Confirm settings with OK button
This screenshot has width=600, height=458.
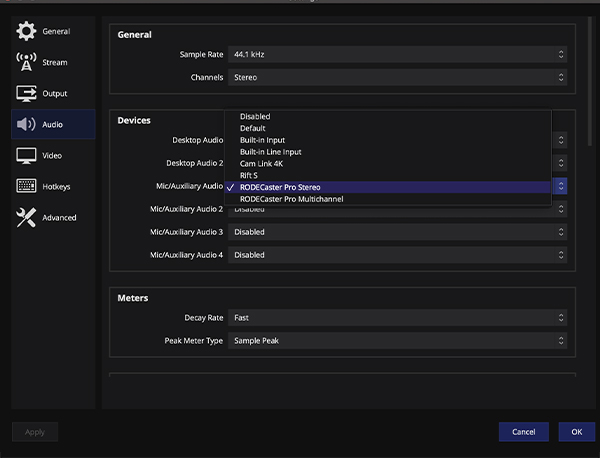click(577, 432)
